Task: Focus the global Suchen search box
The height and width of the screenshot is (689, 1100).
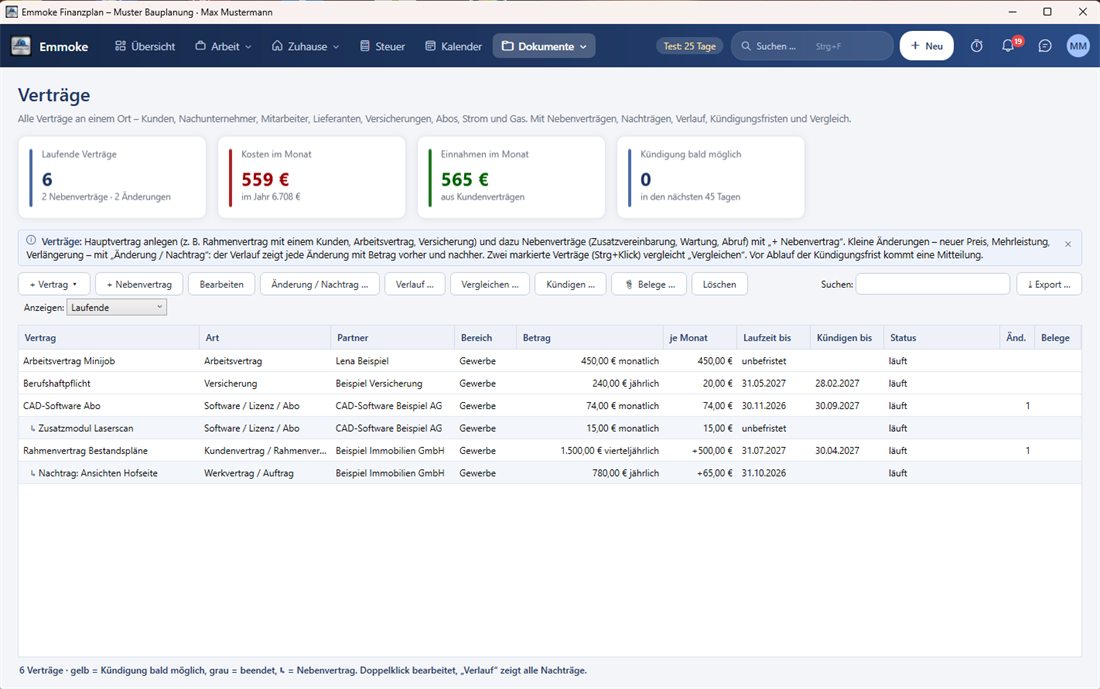Action: point(812,46)
